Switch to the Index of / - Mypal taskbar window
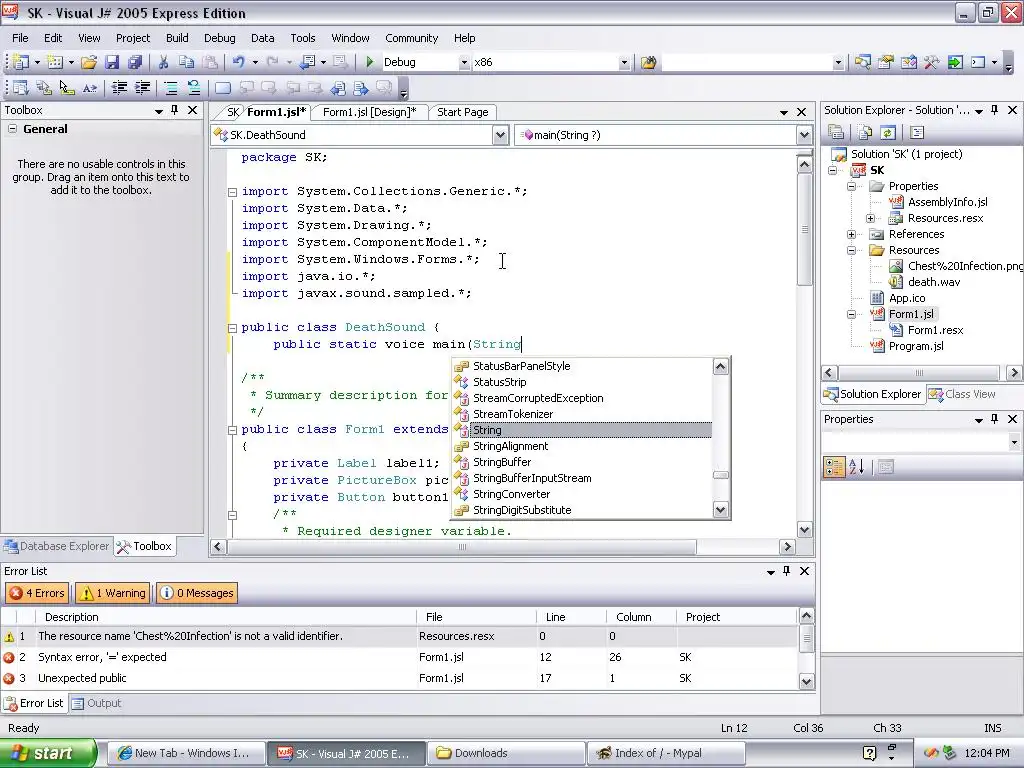This screenshot has width=1024, height=768. pos(666,753)
